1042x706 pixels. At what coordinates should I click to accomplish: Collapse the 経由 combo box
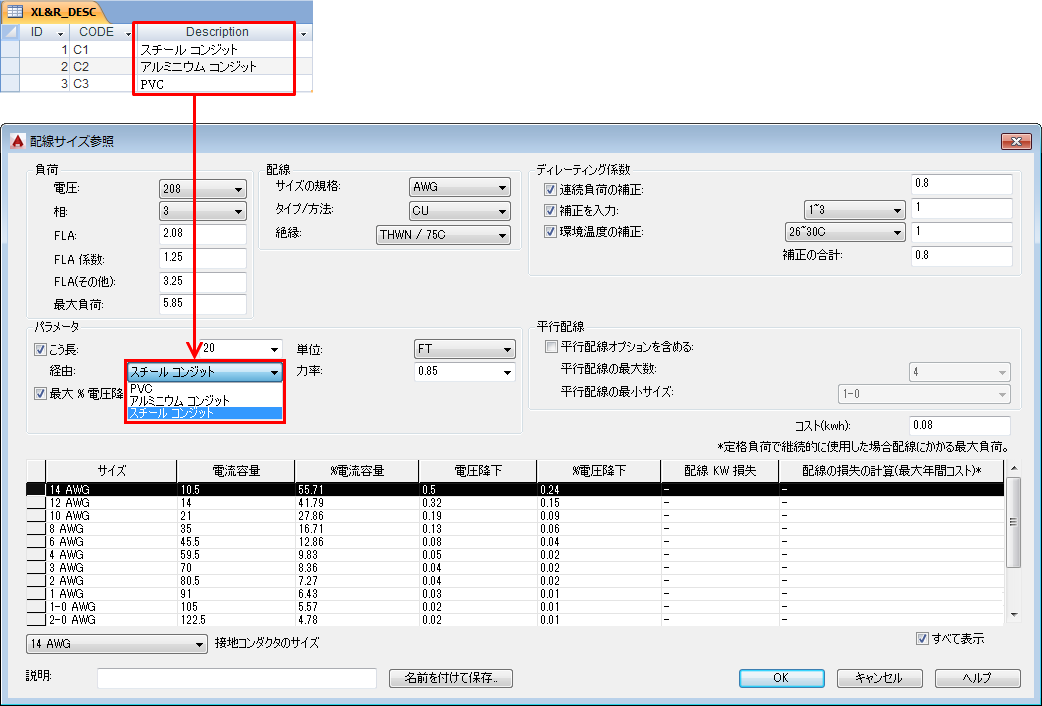[x=274, y=372]
